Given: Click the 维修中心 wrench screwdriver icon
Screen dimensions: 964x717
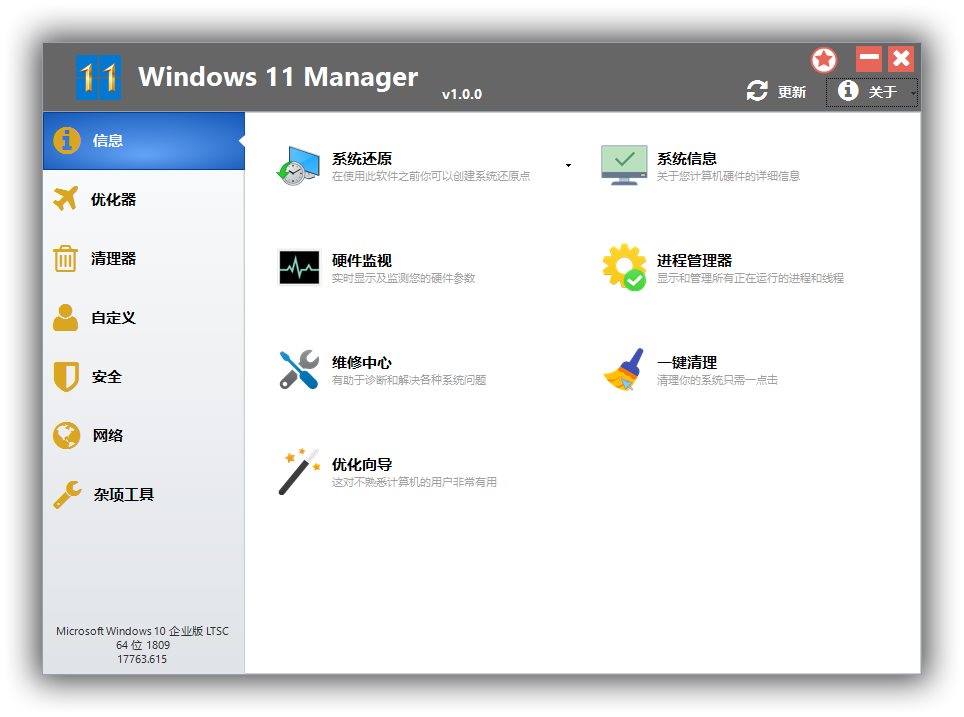Looking at the screenshot, I should point(299,370).
